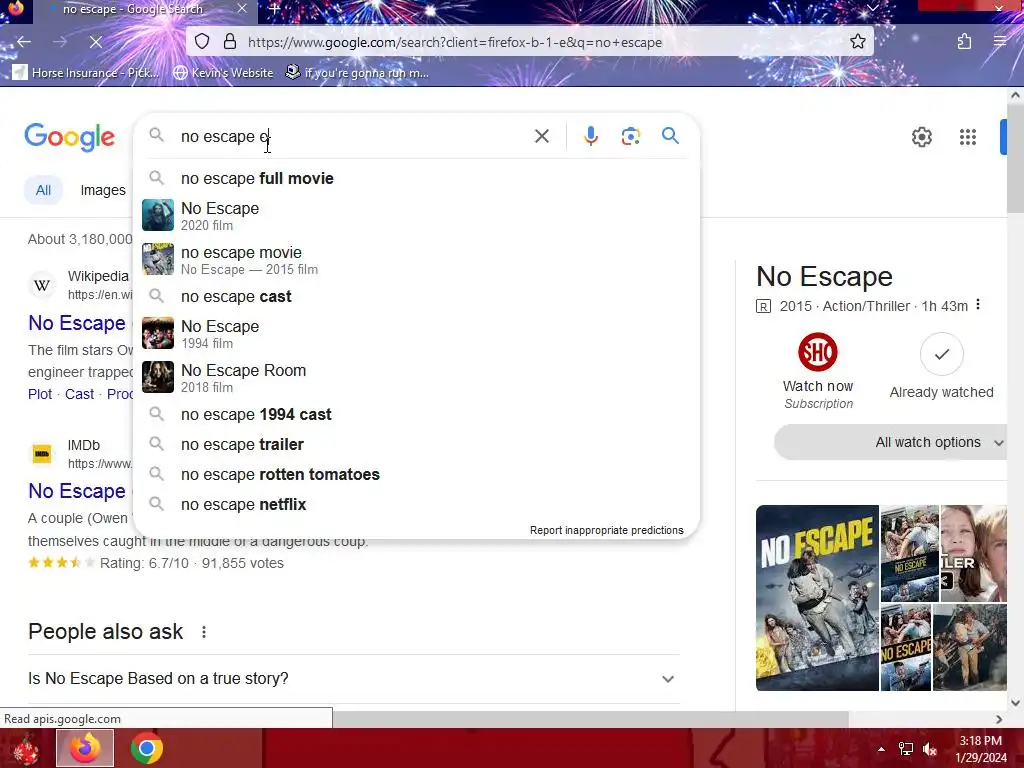Open the small No Escape poster bottom thumbnail
The width and height of the screenshot is (1024, 768).
pos(905,647)
